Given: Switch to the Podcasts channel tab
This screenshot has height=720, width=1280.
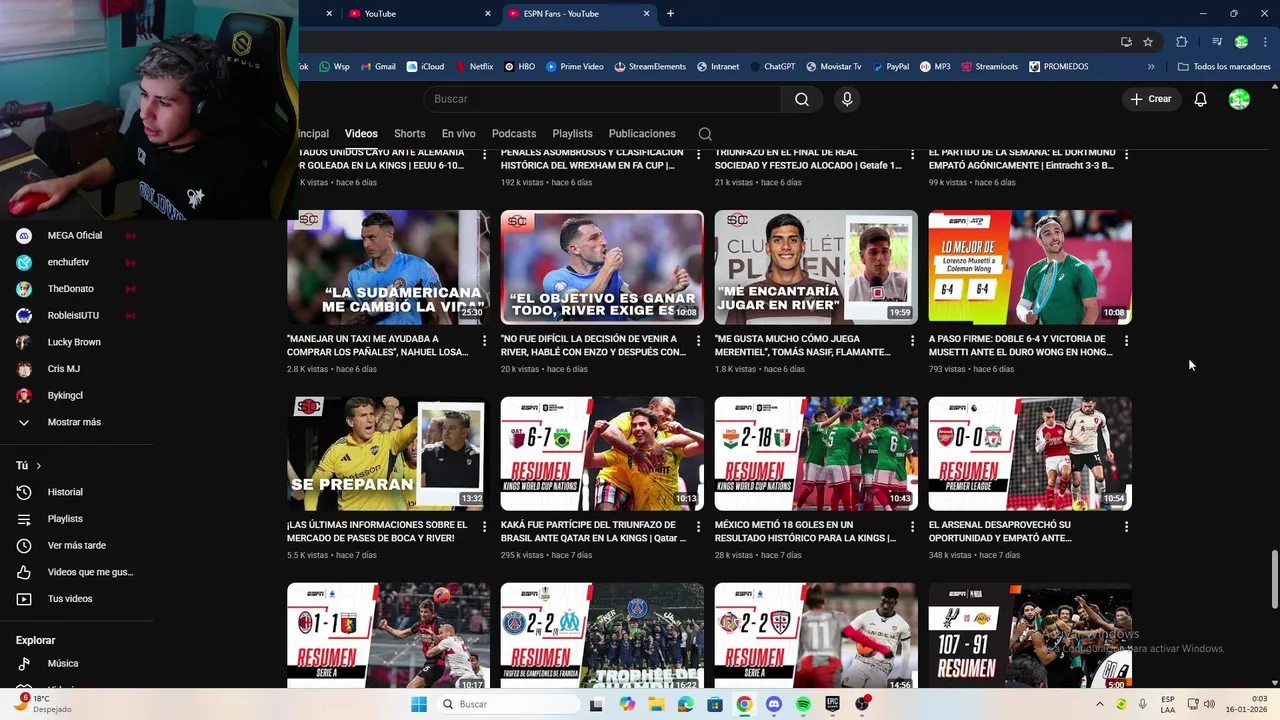Looking at the screenshot, I should [514, 134].
